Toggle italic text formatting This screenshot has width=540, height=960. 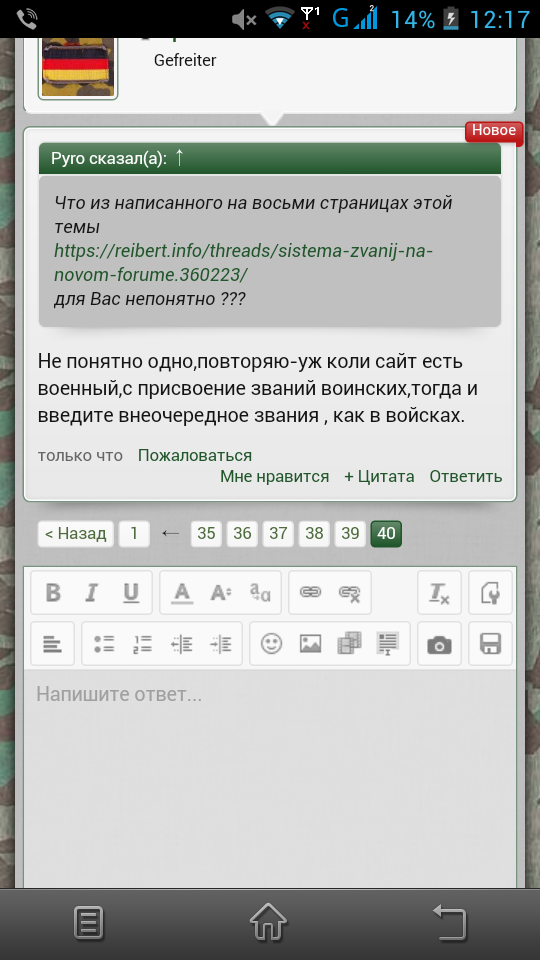(91, 592)
